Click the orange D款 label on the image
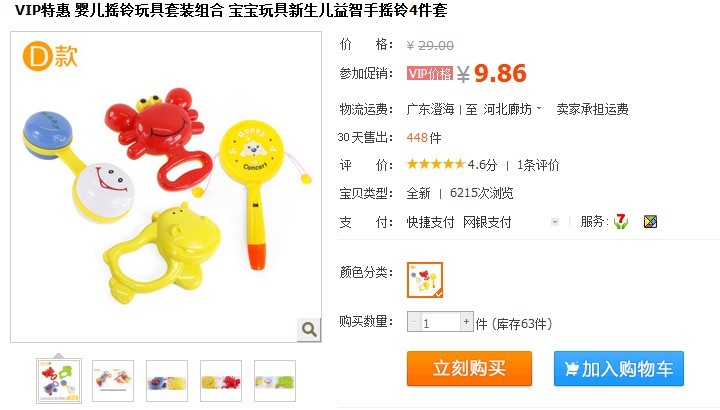720x410 pixels. click(50, 56)
